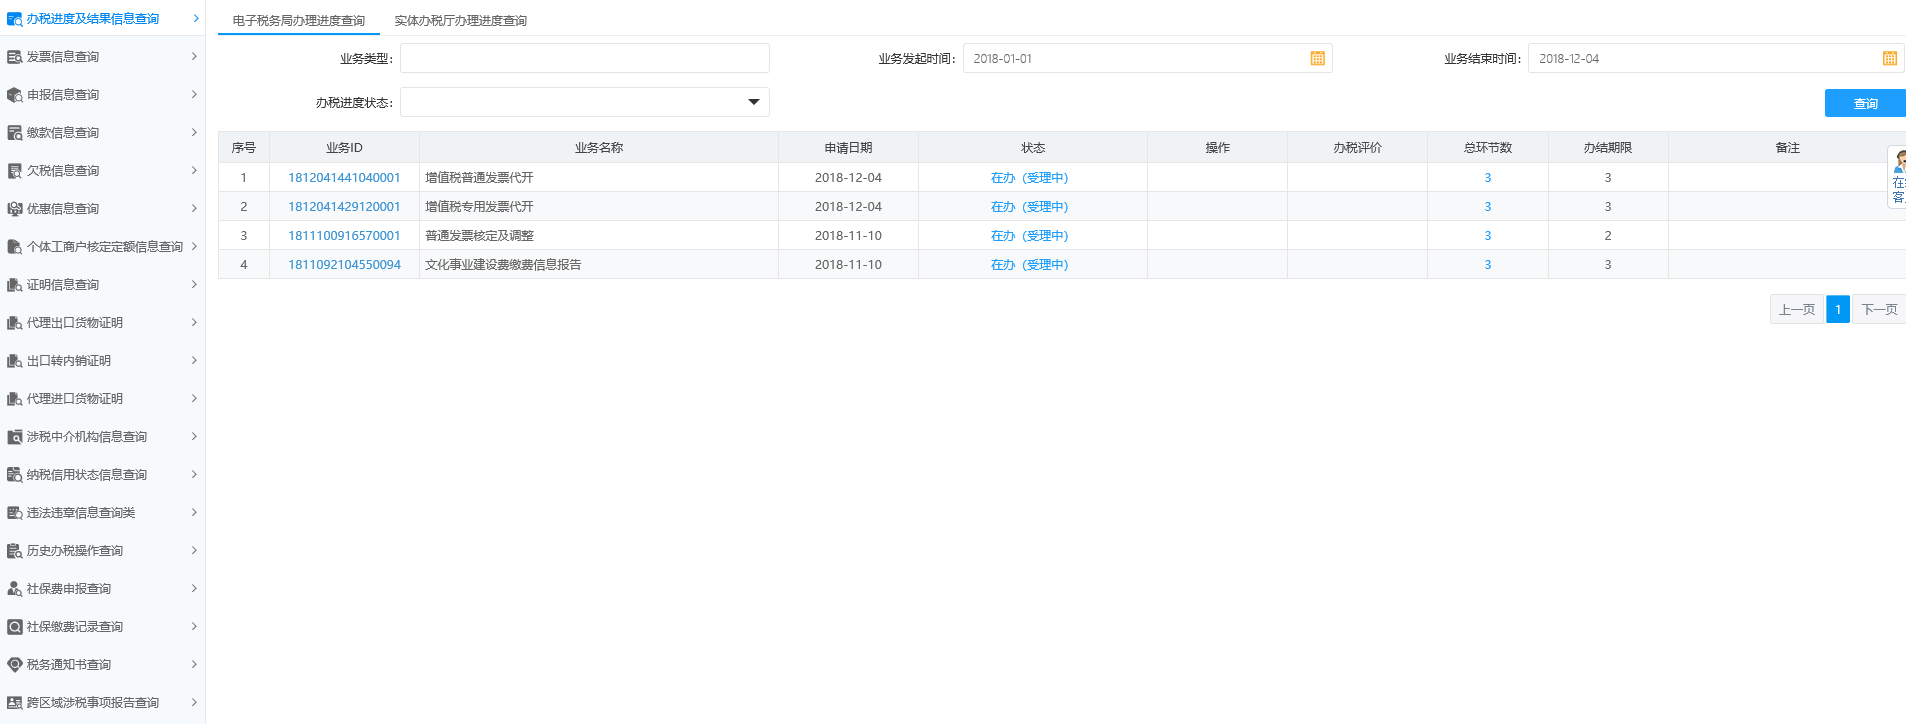Click the 缴款信息查询 sidebar icon
Viewport: 1906px width, 724px height.
click(14, 133)
